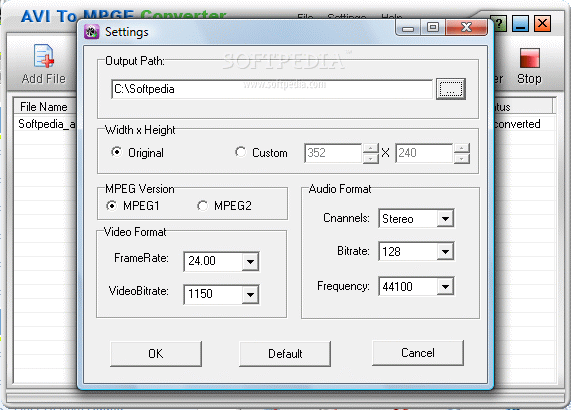The height and width of the screenshot is (410, 571).
Task: Expand the audio Bitrate dropdown
Action: click(x=445, y=252)
